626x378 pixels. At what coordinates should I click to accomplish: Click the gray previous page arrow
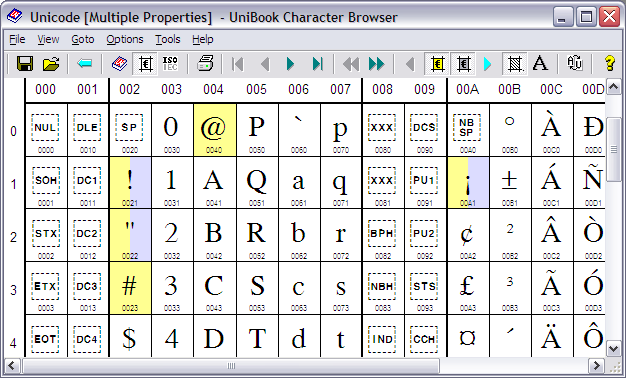coord(265,64)
